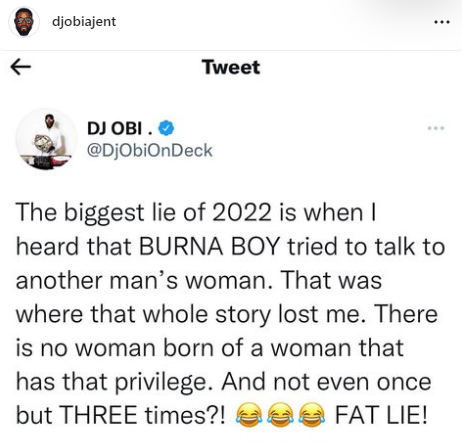This screenshot has height=442, width=462.
Task: Click the Tweet header title
Action: pyautogui.click(x=231, y=67)
